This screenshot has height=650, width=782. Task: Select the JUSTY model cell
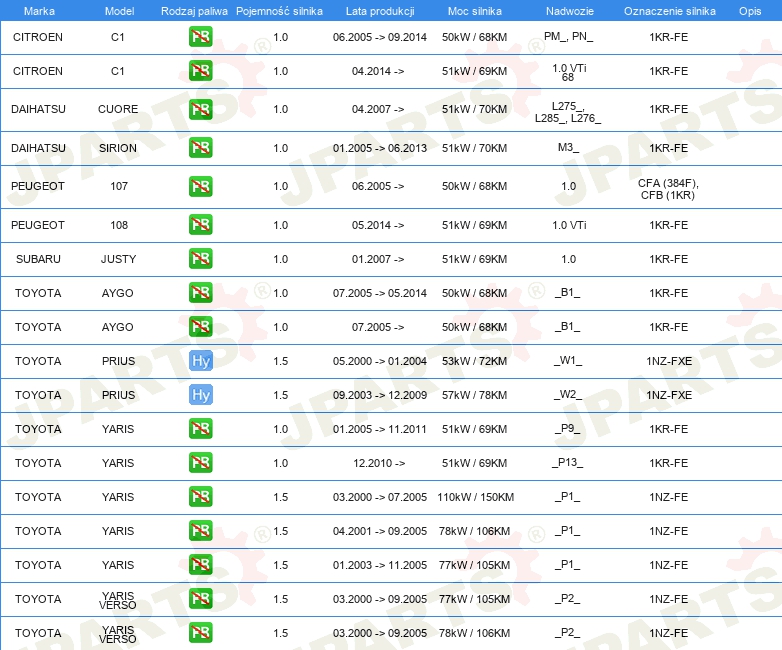pyautogui.click(x=118, y=259)
